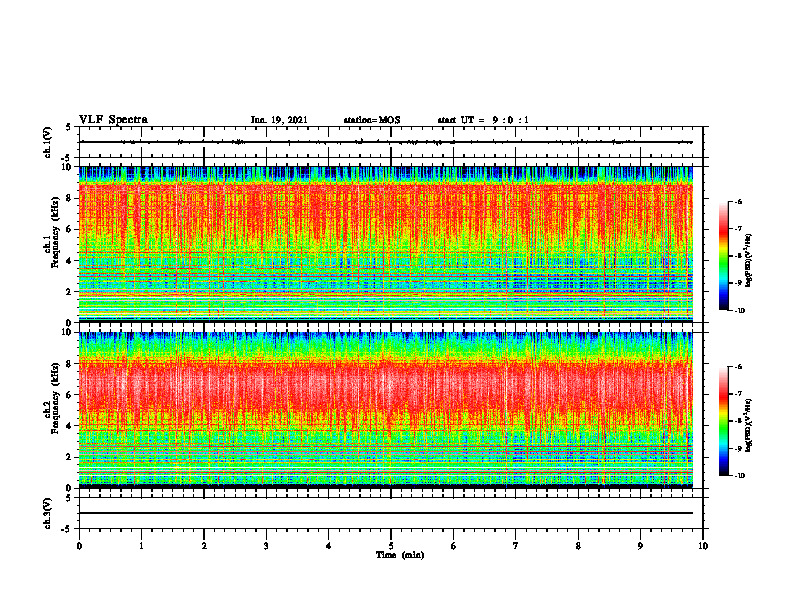Click time axis tick label "7"
The image size is (792, 612).
pyautogui.click(x=516, y=546)
